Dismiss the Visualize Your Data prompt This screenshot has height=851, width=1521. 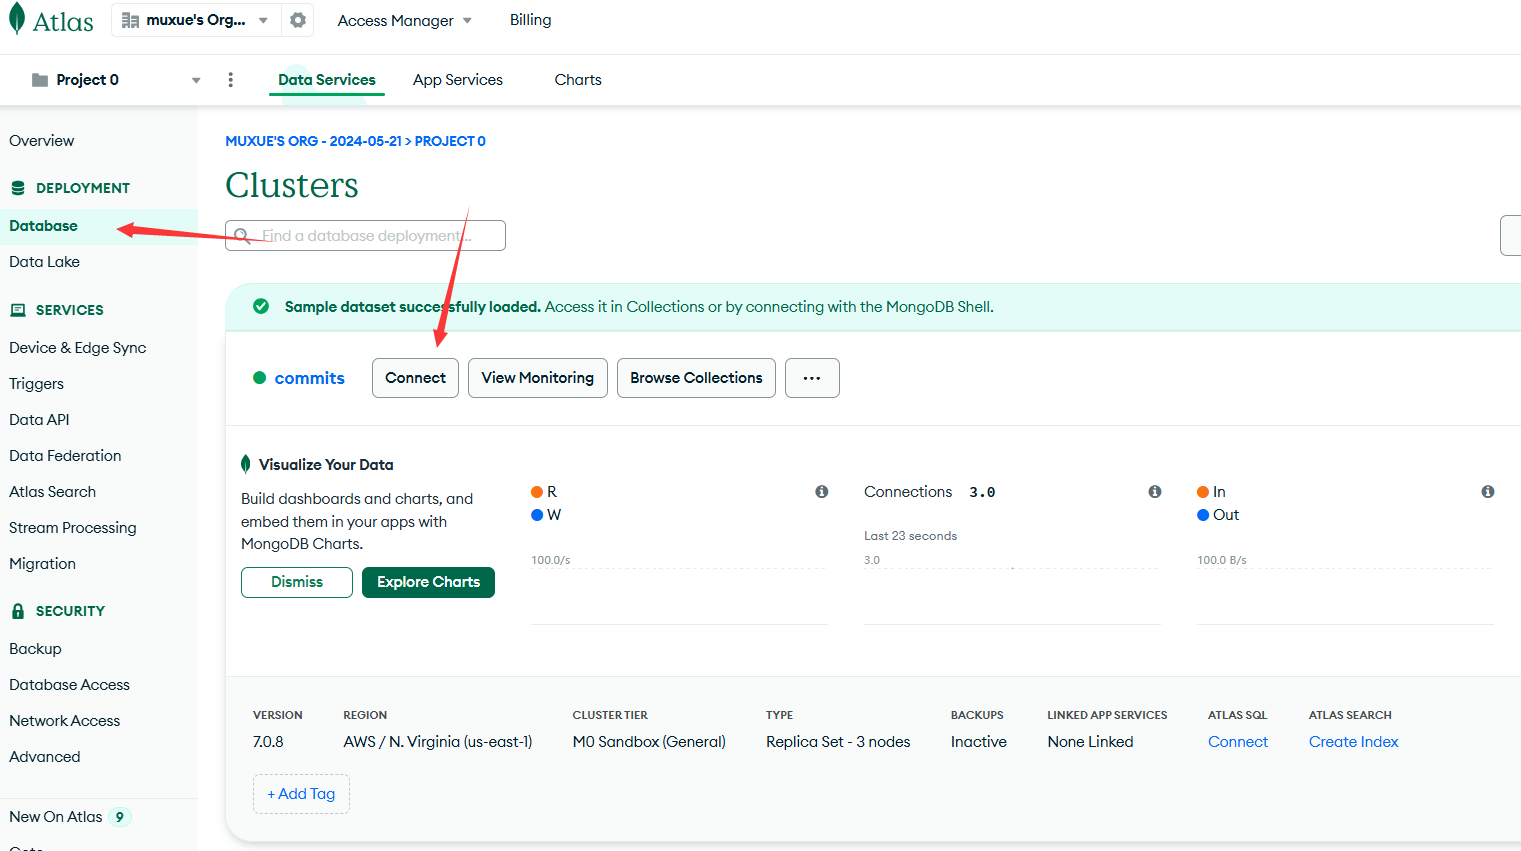pyautogui.click(x=297, y=582)
